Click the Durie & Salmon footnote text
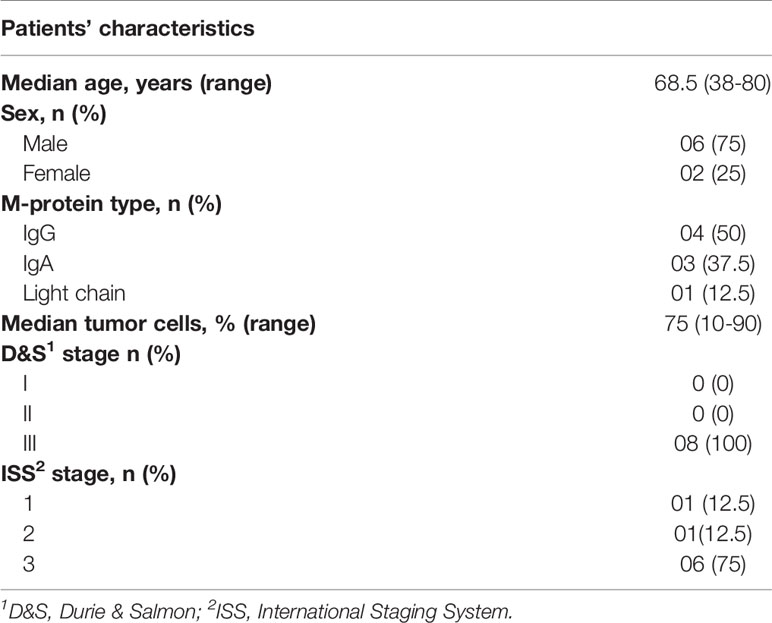Image resolution: width=772 pixels, height=623 pixels. point(99,612)
